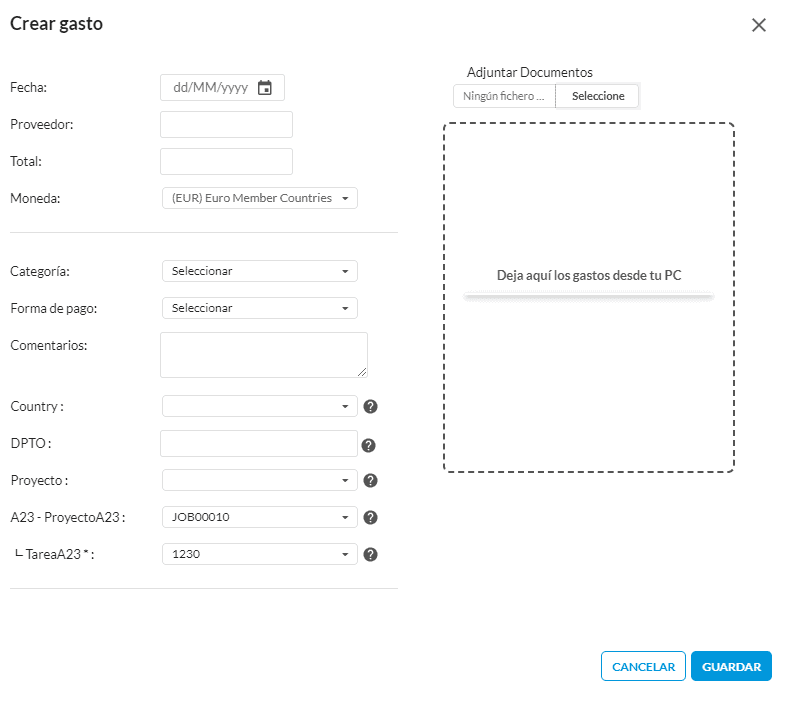Viewport: 786px width, 707px height.
Task: Click help icon beside TareaA23 dropdown
Action: pos(370,555)
